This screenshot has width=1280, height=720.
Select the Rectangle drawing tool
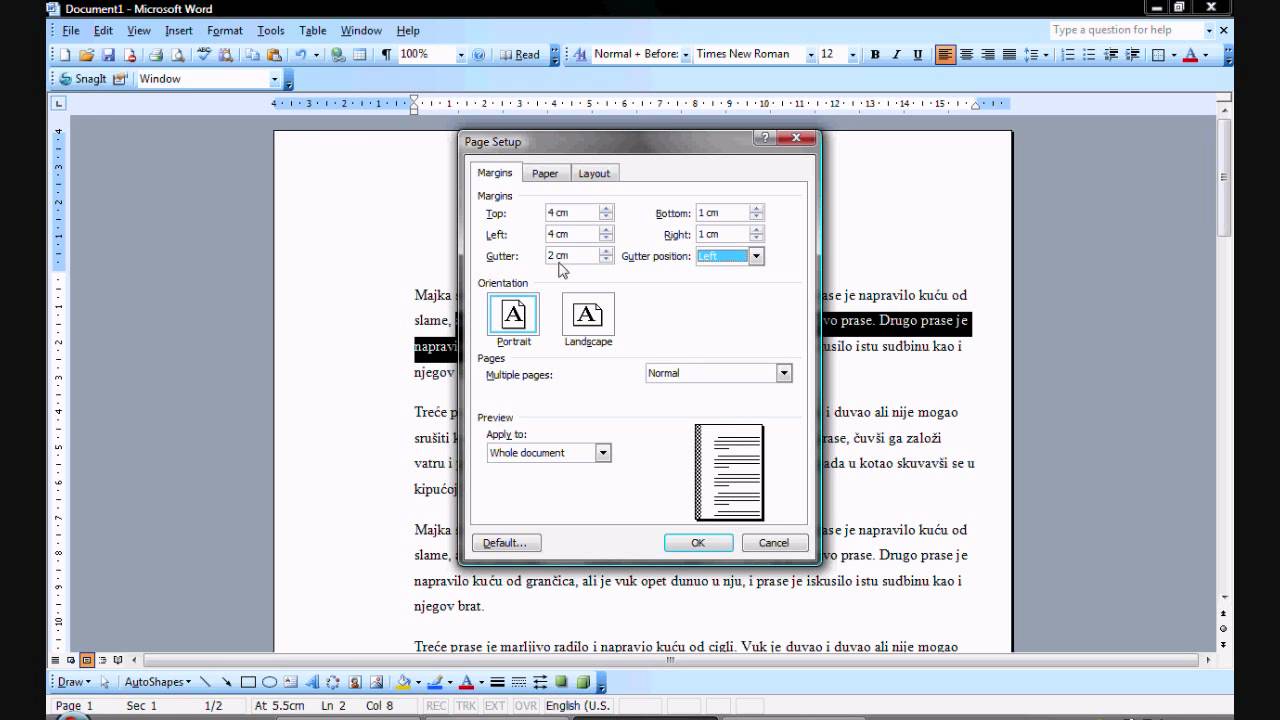coord(248,683)
